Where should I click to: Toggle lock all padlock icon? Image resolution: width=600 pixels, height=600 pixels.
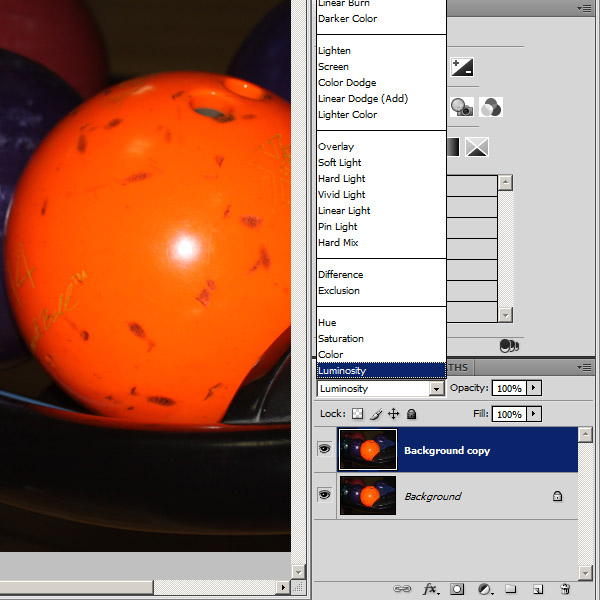[x=411, y=414]
